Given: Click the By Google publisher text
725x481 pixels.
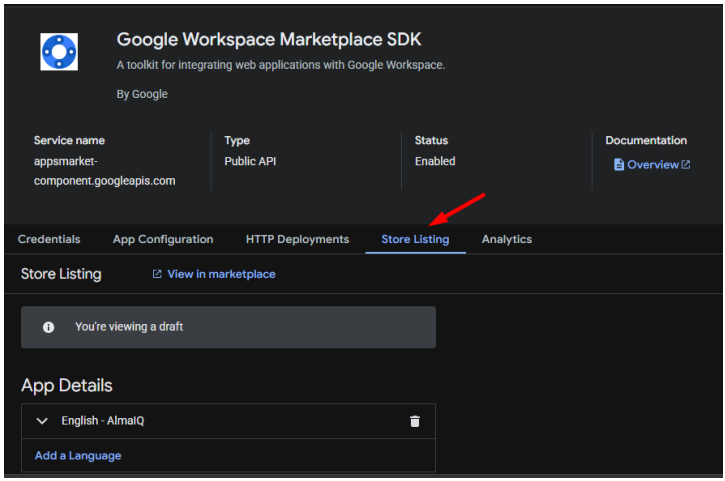Looking at the screenshot, I should tap(142, 94).
